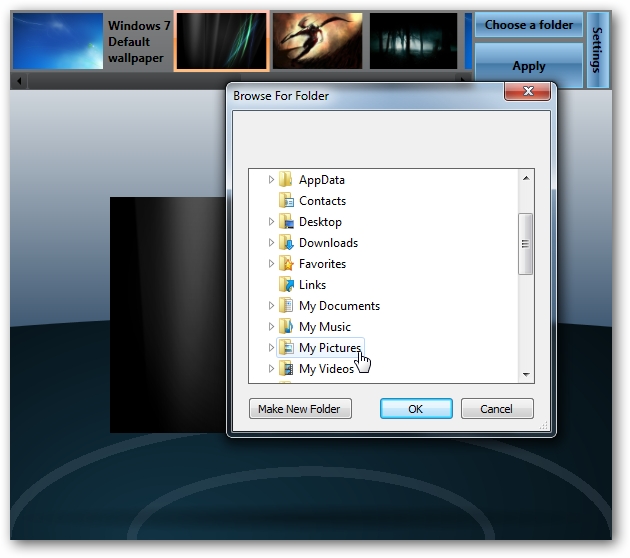
Task: Expand the Favorites folder tree node
Action: 271,263
